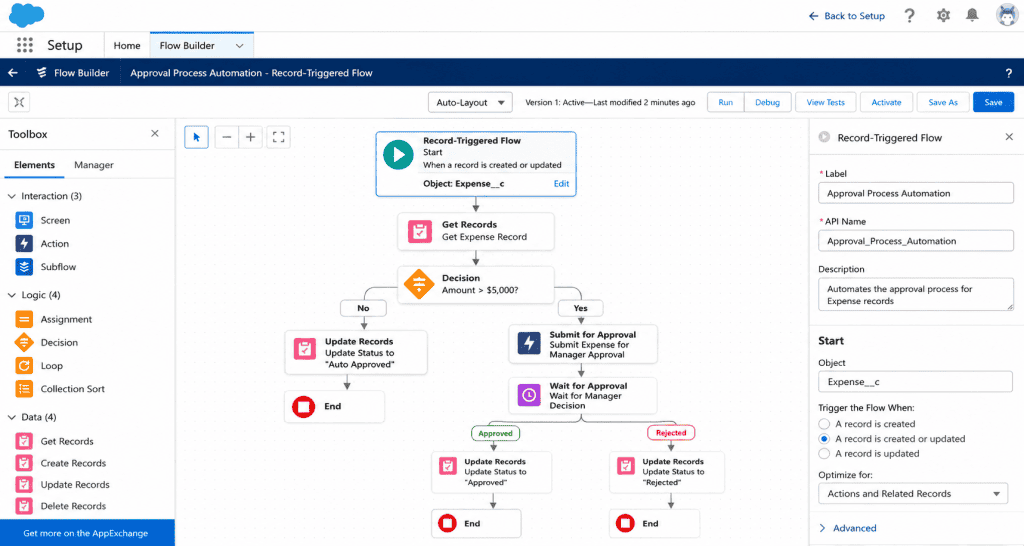Click the Object field showing Expense__c
The height and width of the screenshot is (546, 1024).
click(x=916, y=382)
